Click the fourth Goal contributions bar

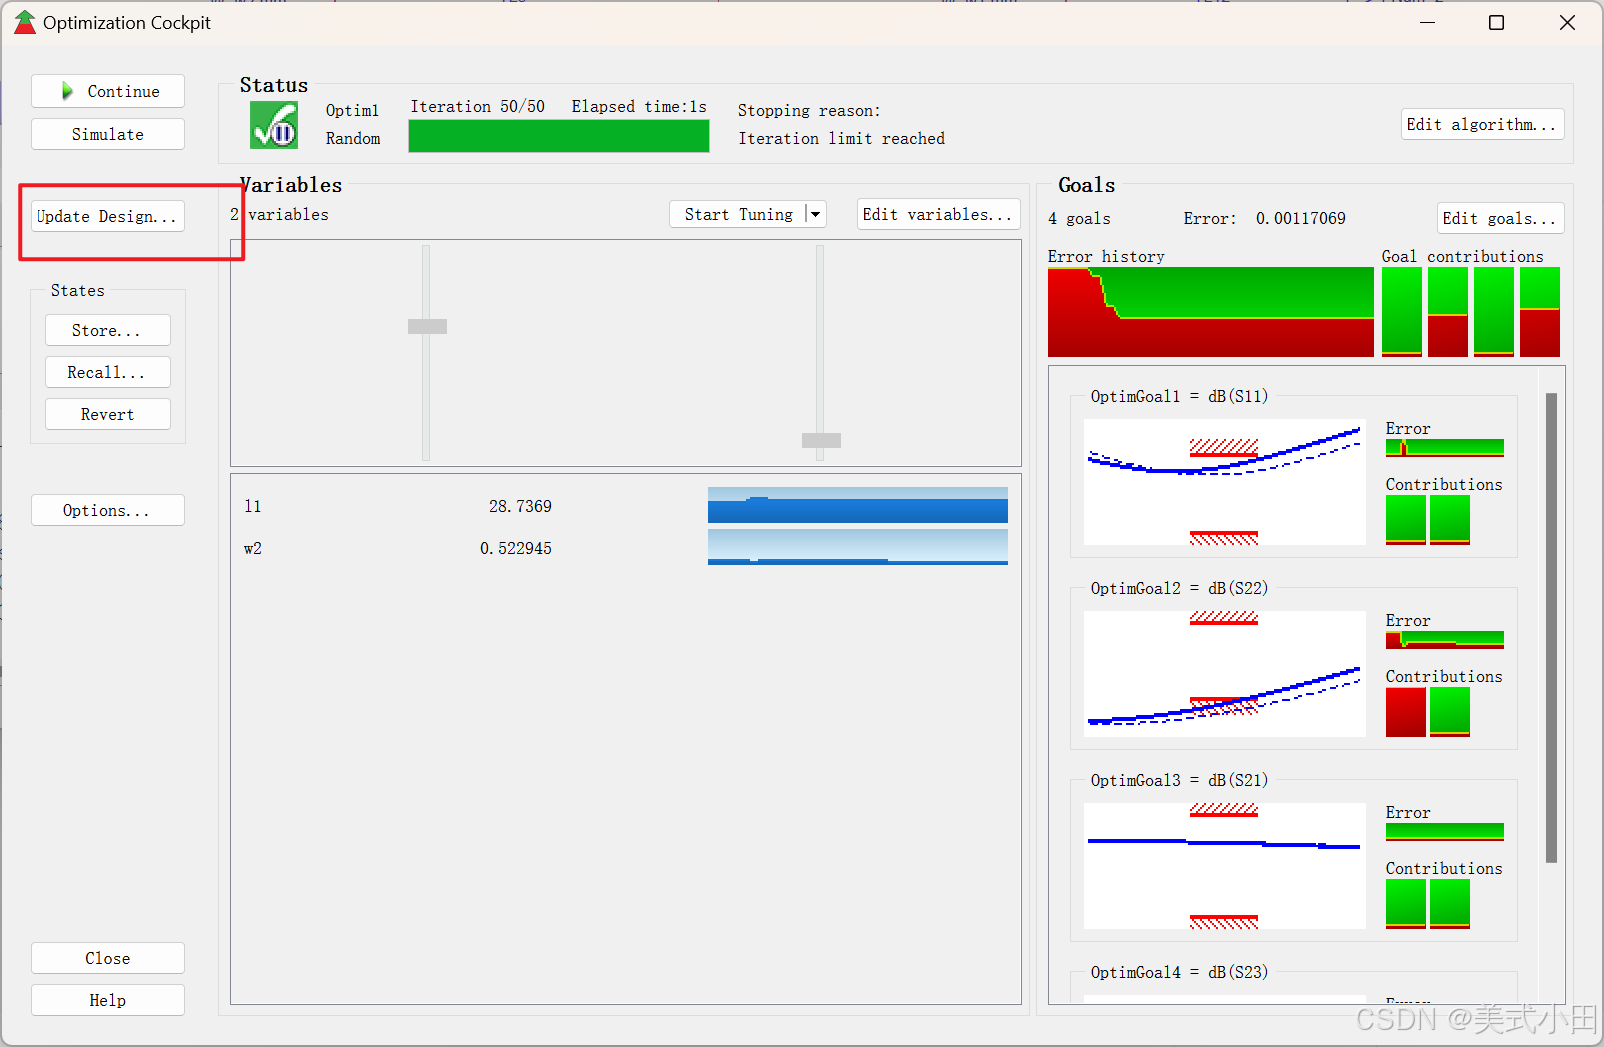pyautogui.click(x=1540, y=312)
